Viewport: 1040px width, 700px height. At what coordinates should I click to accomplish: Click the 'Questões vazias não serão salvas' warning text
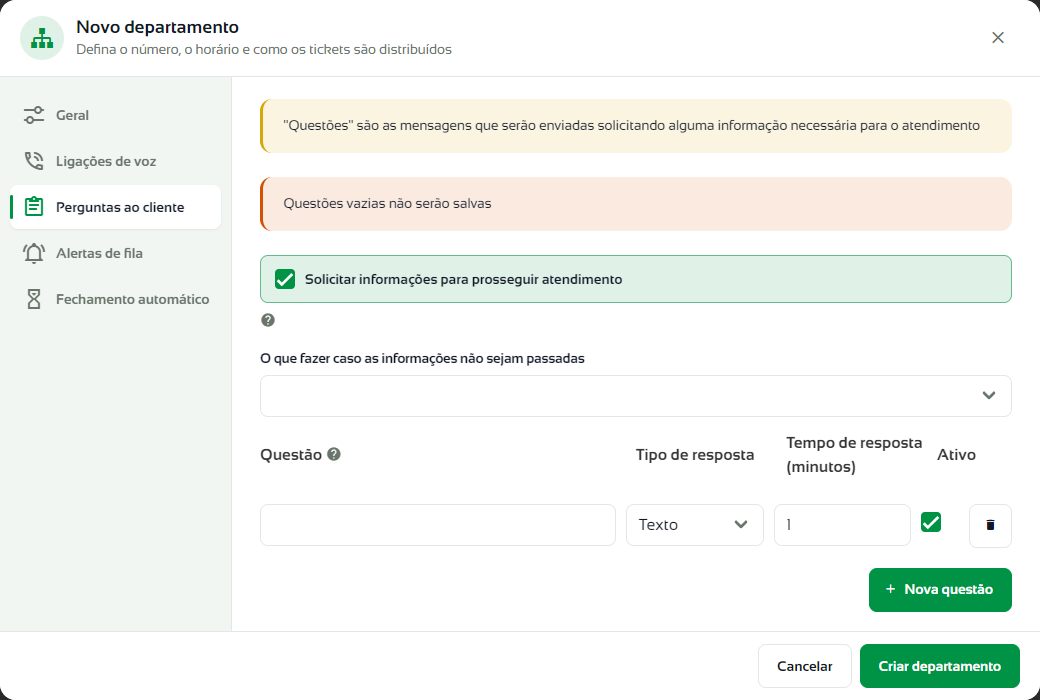pyautogui.click(x=387, y=204)
